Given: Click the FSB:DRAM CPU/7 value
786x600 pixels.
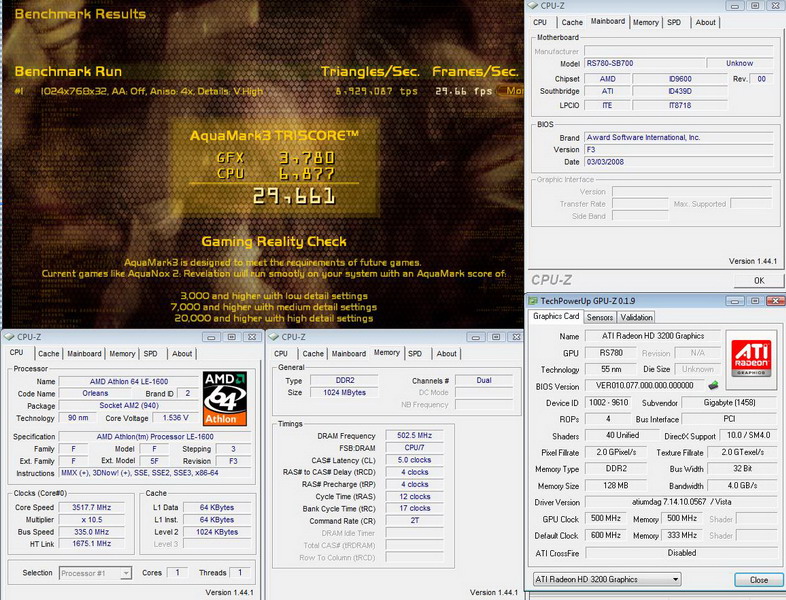Looking at the screenshot, I should 415,448.
